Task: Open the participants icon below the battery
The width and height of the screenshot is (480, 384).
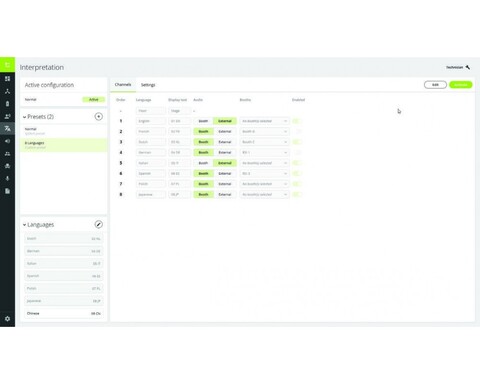Action: (x=7, y=116)
